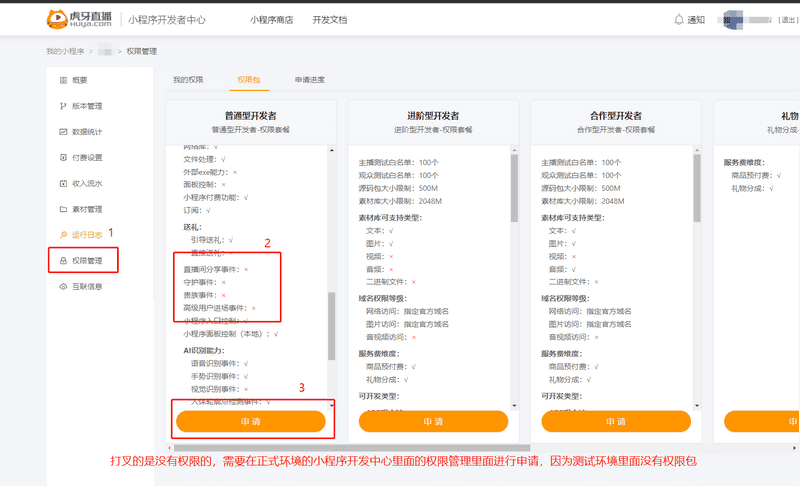
Task: Click 申请 button under the 礼物 card
Action: [762, 422]
